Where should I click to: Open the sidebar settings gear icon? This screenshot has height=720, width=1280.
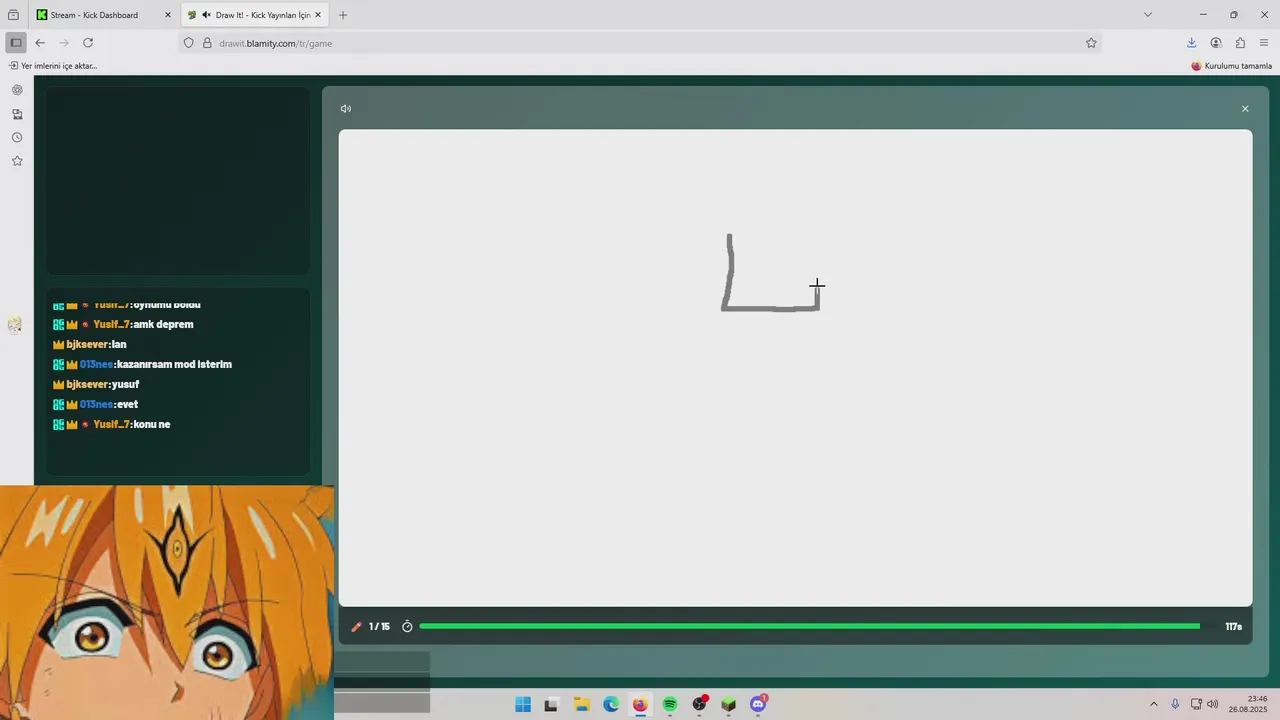[x=17, y=90]
